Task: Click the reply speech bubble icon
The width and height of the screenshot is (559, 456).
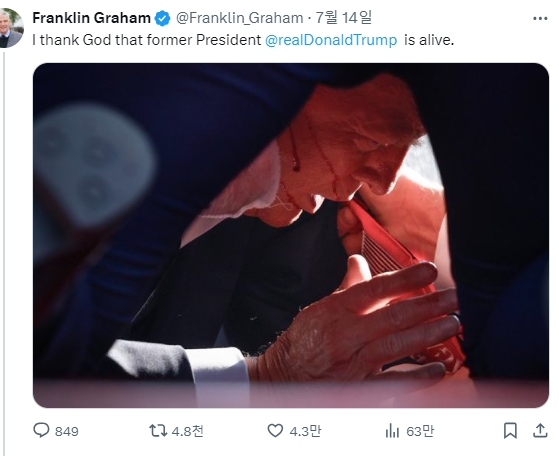Action: point(41,430)
